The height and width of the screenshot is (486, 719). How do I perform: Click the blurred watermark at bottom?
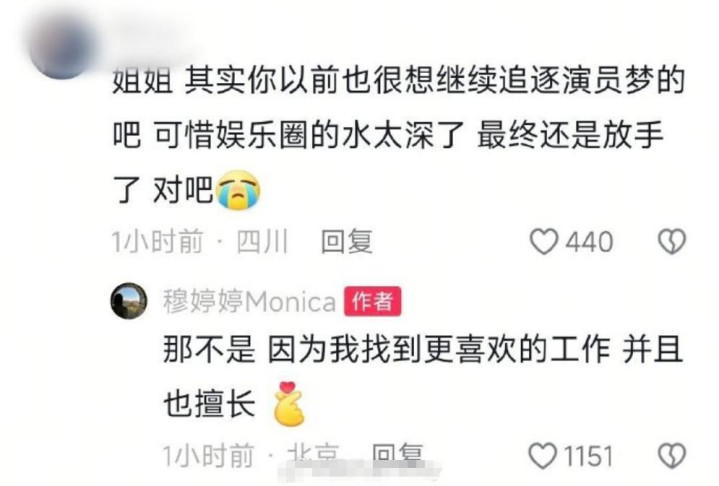click(362, 471)
